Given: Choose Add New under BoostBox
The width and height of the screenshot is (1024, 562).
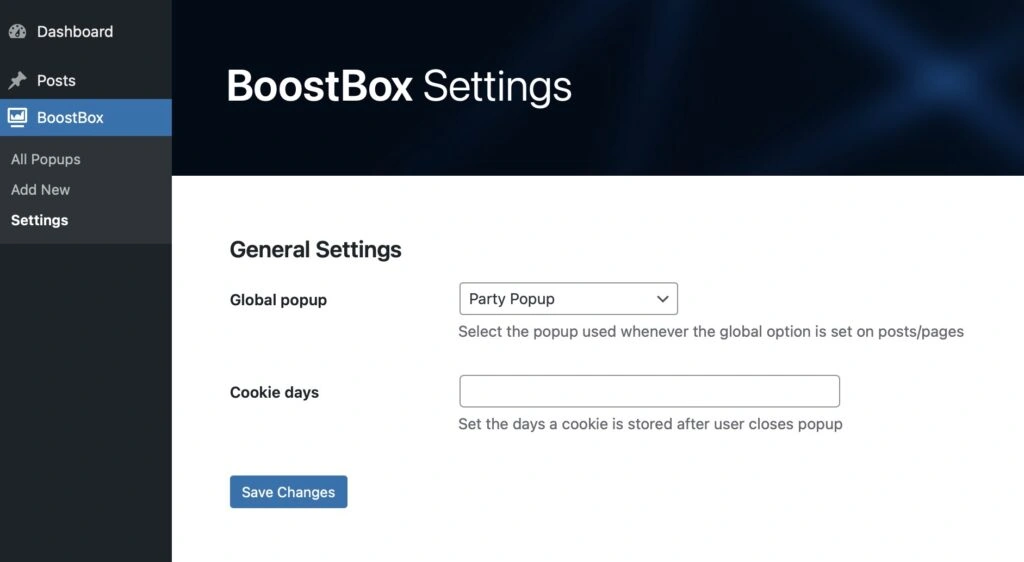Looking at the screenshot, I should tap(40, 190).
